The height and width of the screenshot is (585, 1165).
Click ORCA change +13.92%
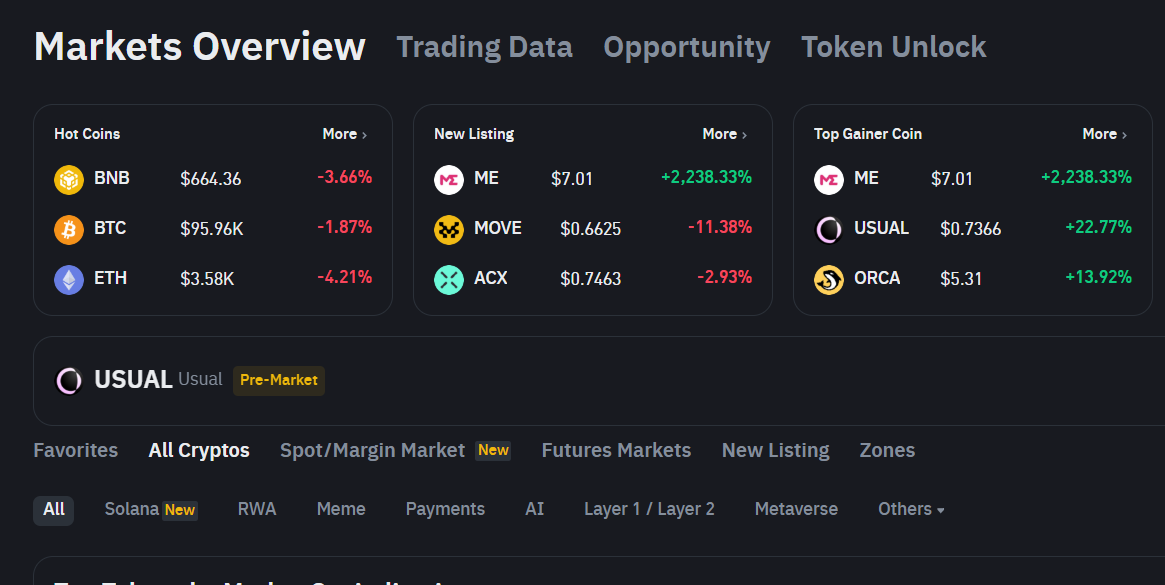click(x=1099, y=277)
